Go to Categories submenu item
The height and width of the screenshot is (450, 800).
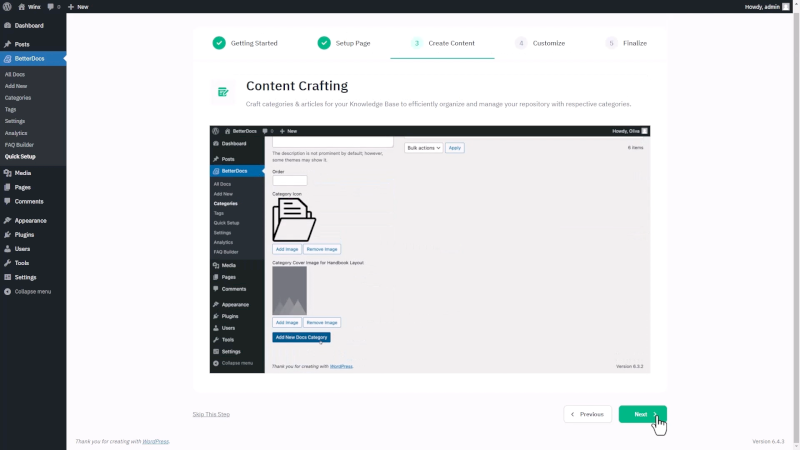[x=18, y=98]
